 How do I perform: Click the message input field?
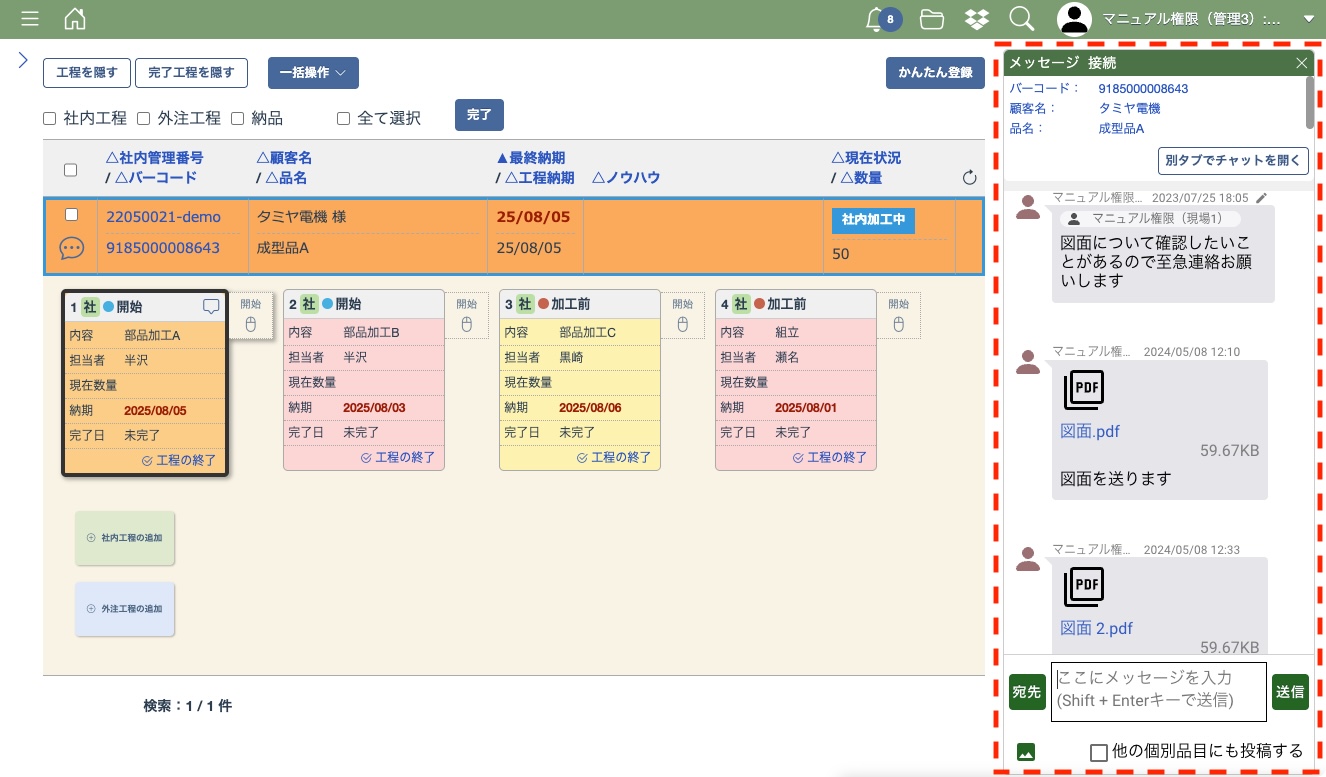pyautogui.click(x=1158, y=691)
